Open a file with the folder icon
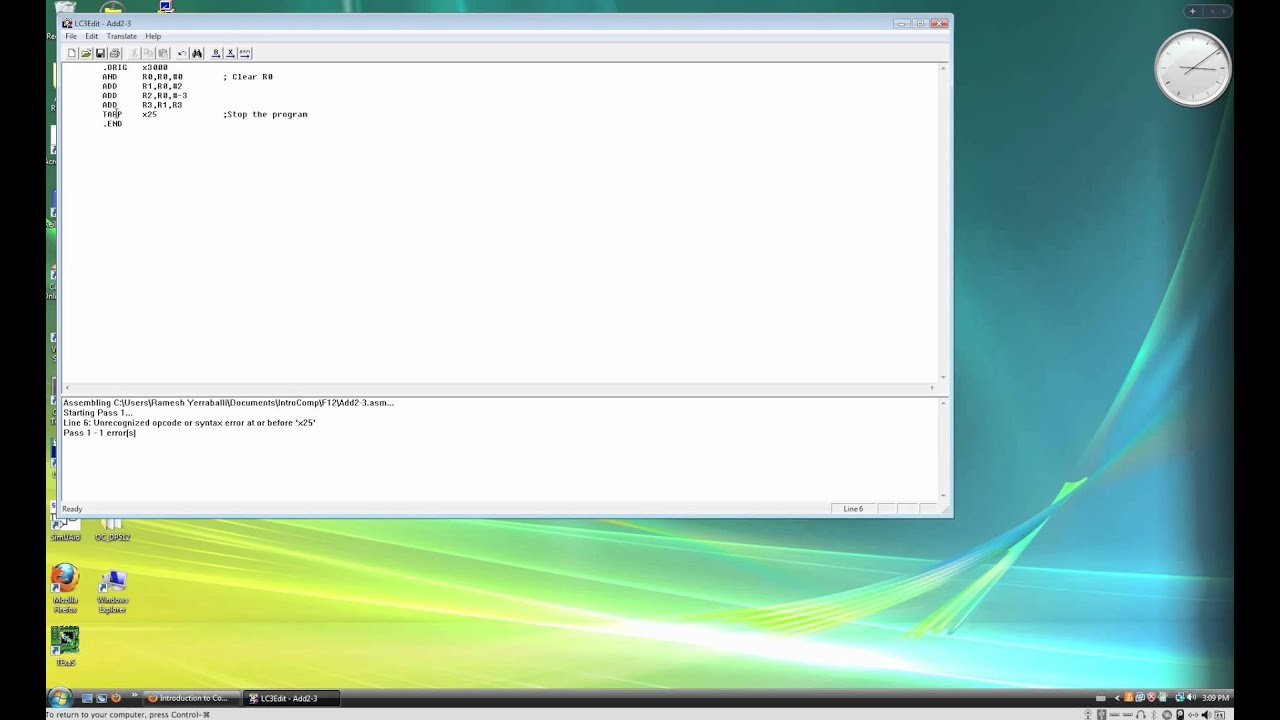The height and width of the screenshot is (720, 1280). coord(86,53)
